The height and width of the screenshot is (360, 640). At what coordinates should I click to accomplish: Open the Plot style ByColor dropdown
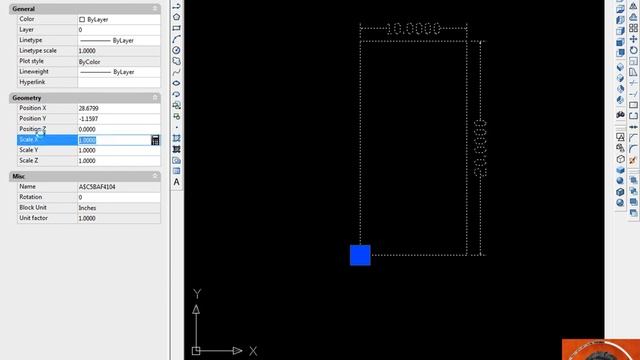pos(119,62)
